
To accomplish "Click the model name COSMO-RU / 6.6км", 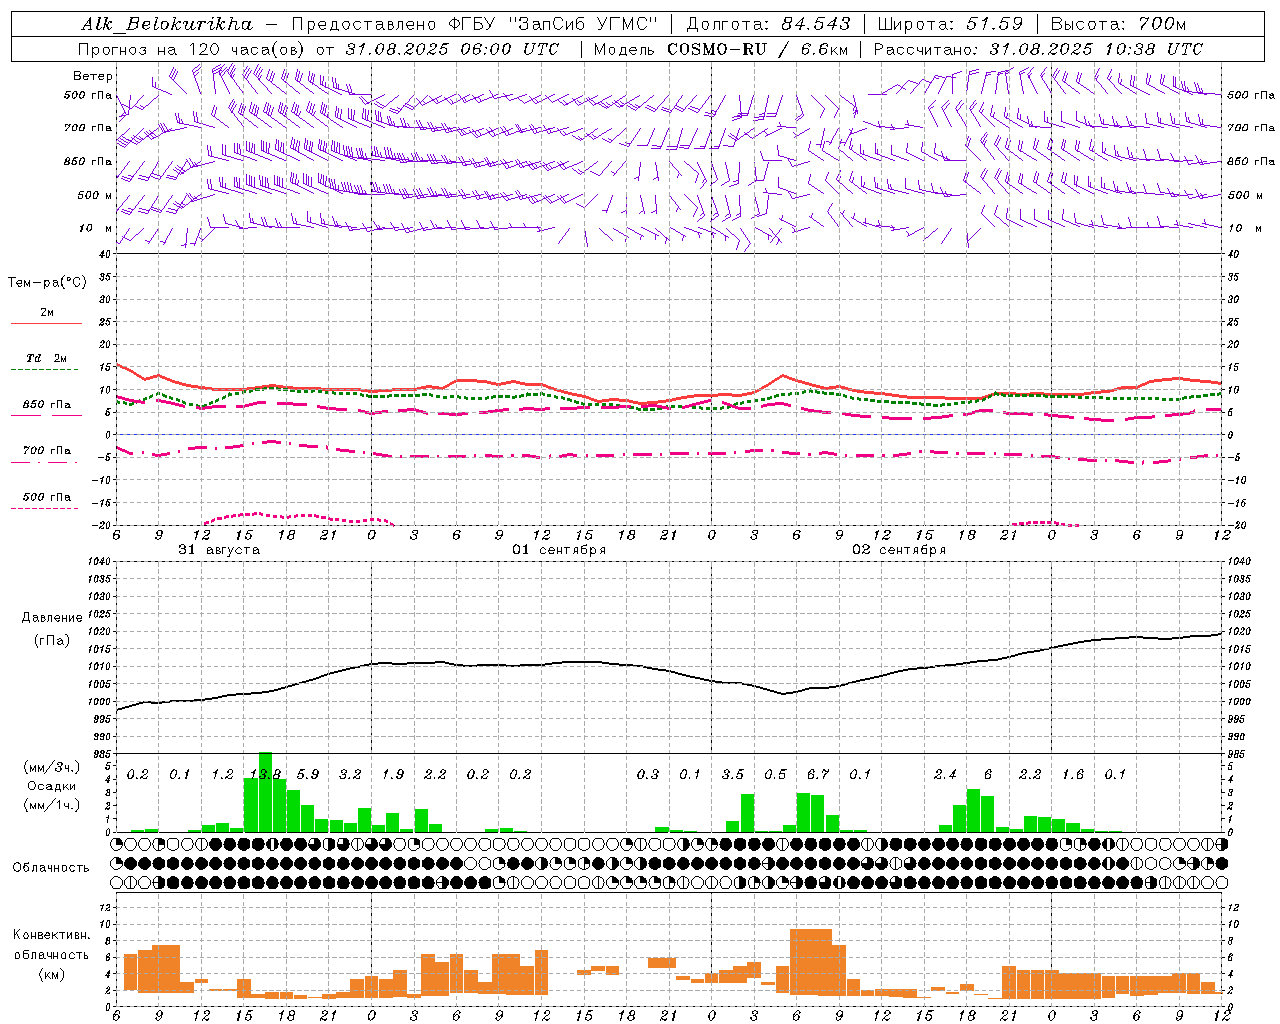I will (x=758, y=49).
